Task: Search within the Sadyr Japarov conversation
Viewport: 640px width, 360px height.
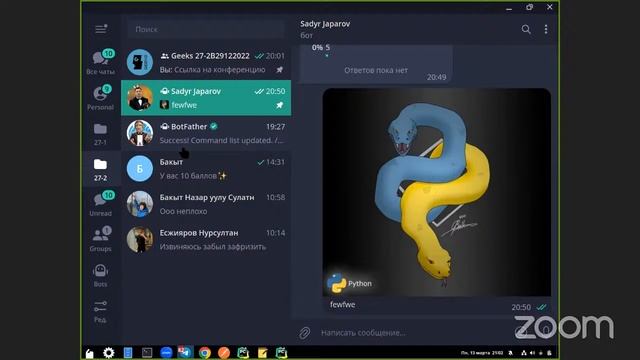Action: (x=526, y=29)
